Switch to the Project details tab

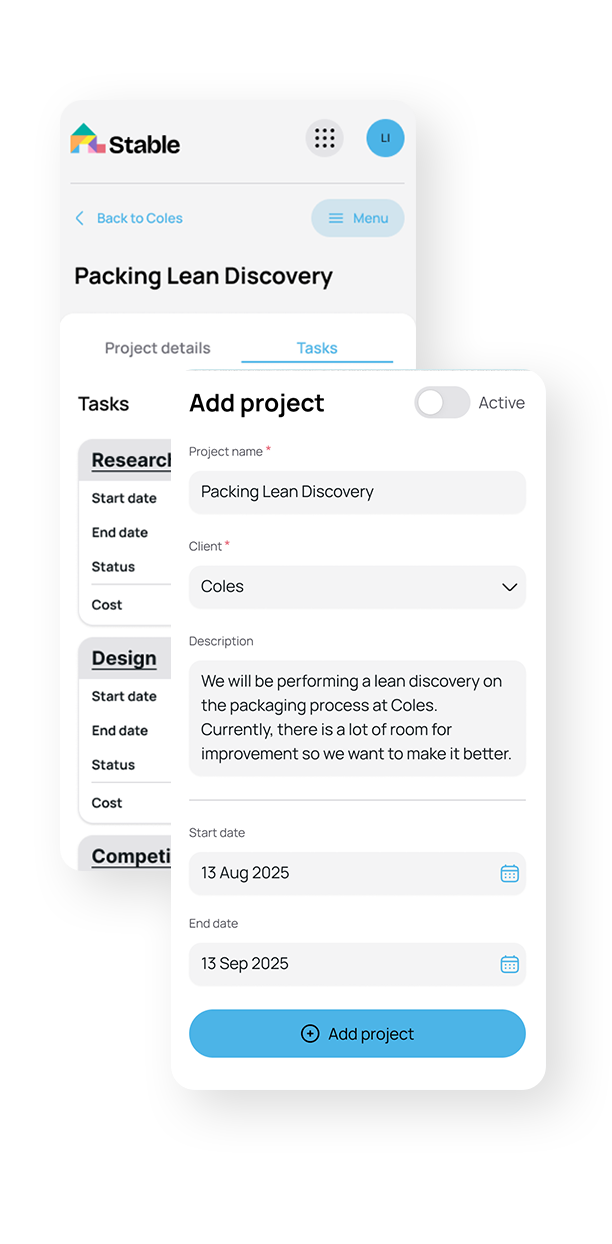click(x=157, y=348)
